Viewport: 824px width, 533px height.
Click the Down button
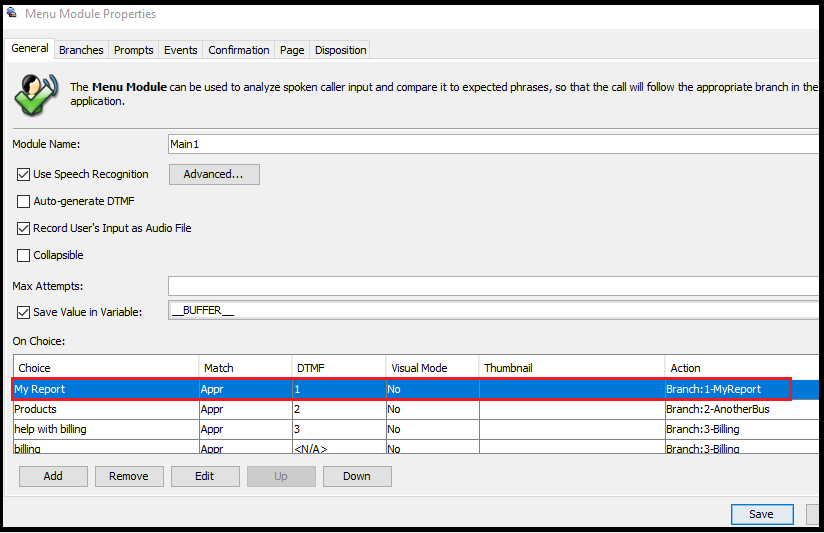357,476
